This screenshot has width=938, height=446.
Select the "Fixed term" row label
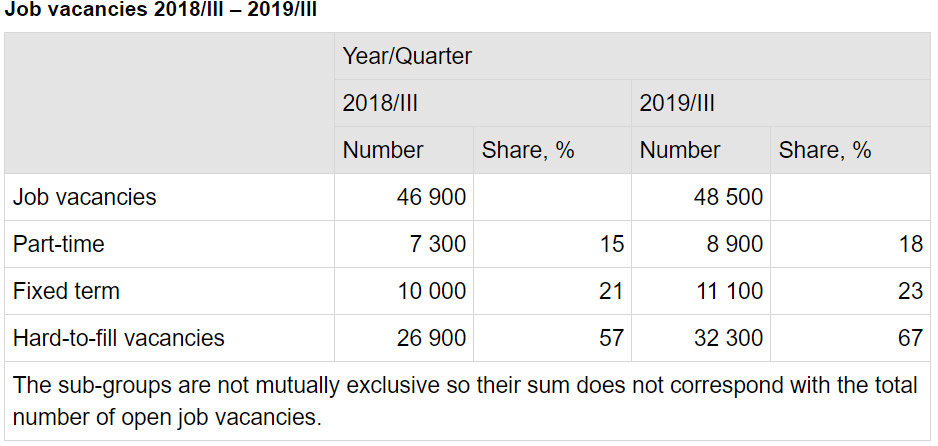tap(66, 291)
